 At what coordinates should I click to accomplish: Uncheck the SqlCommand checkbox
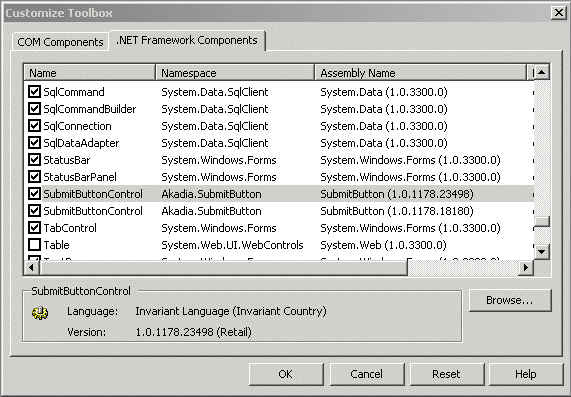(34, 91)
